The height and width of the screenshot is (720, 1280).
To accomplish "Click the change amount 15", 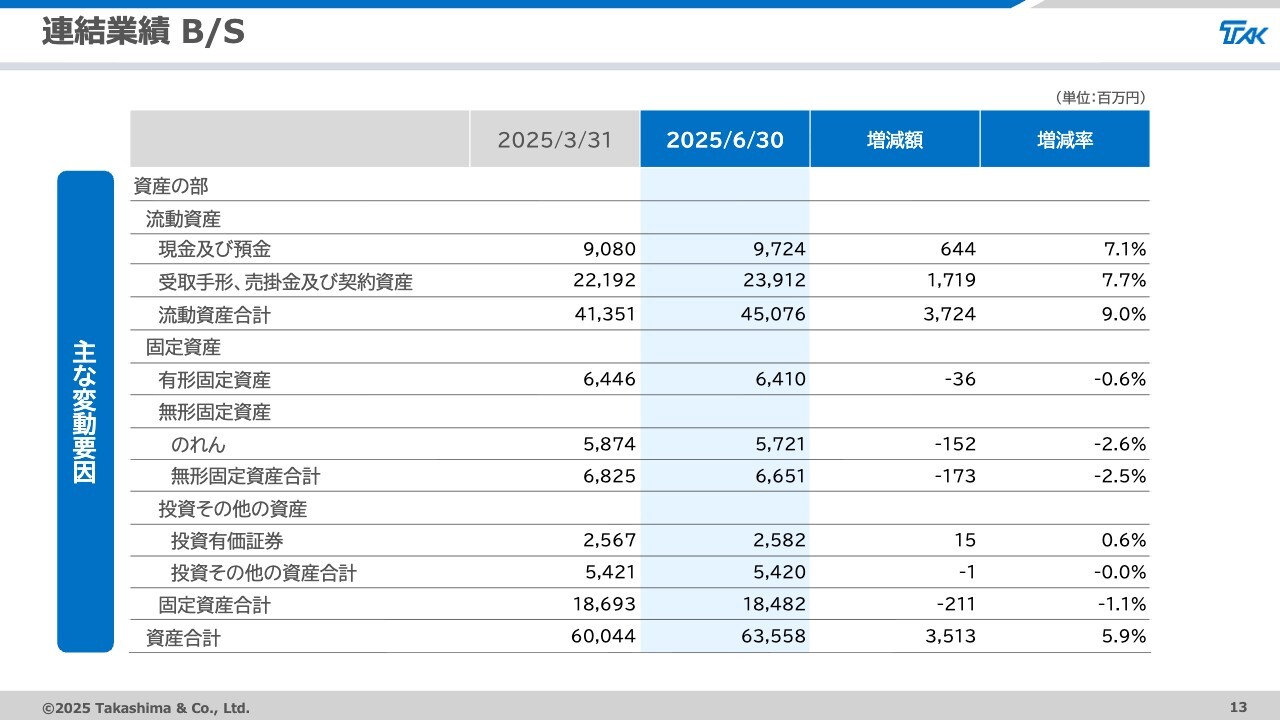I will tap(965, 541).
